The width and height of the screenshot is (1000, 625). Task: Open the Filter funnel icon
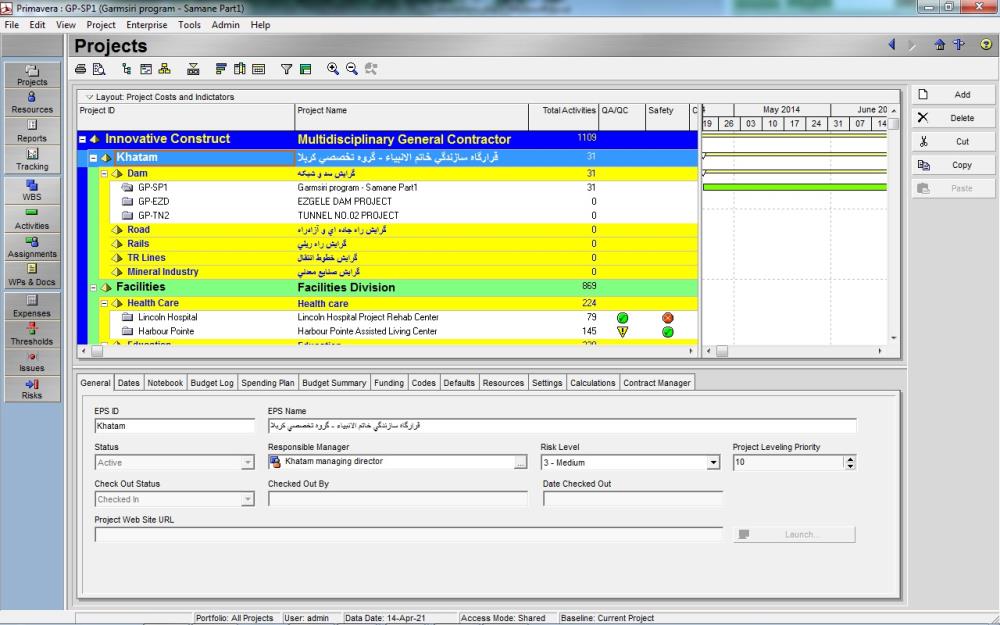coord(286,69)
